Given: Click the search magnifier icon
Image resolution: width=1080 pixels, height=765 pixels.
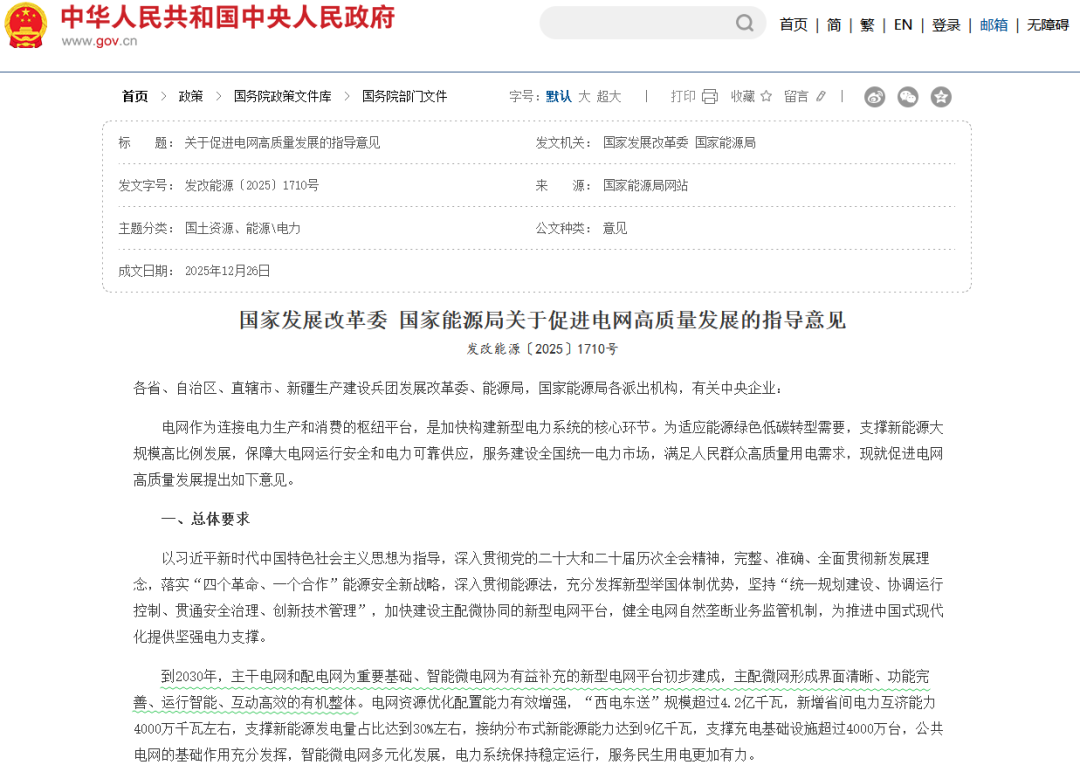Looking at the screenshot, I should point(745,23).
